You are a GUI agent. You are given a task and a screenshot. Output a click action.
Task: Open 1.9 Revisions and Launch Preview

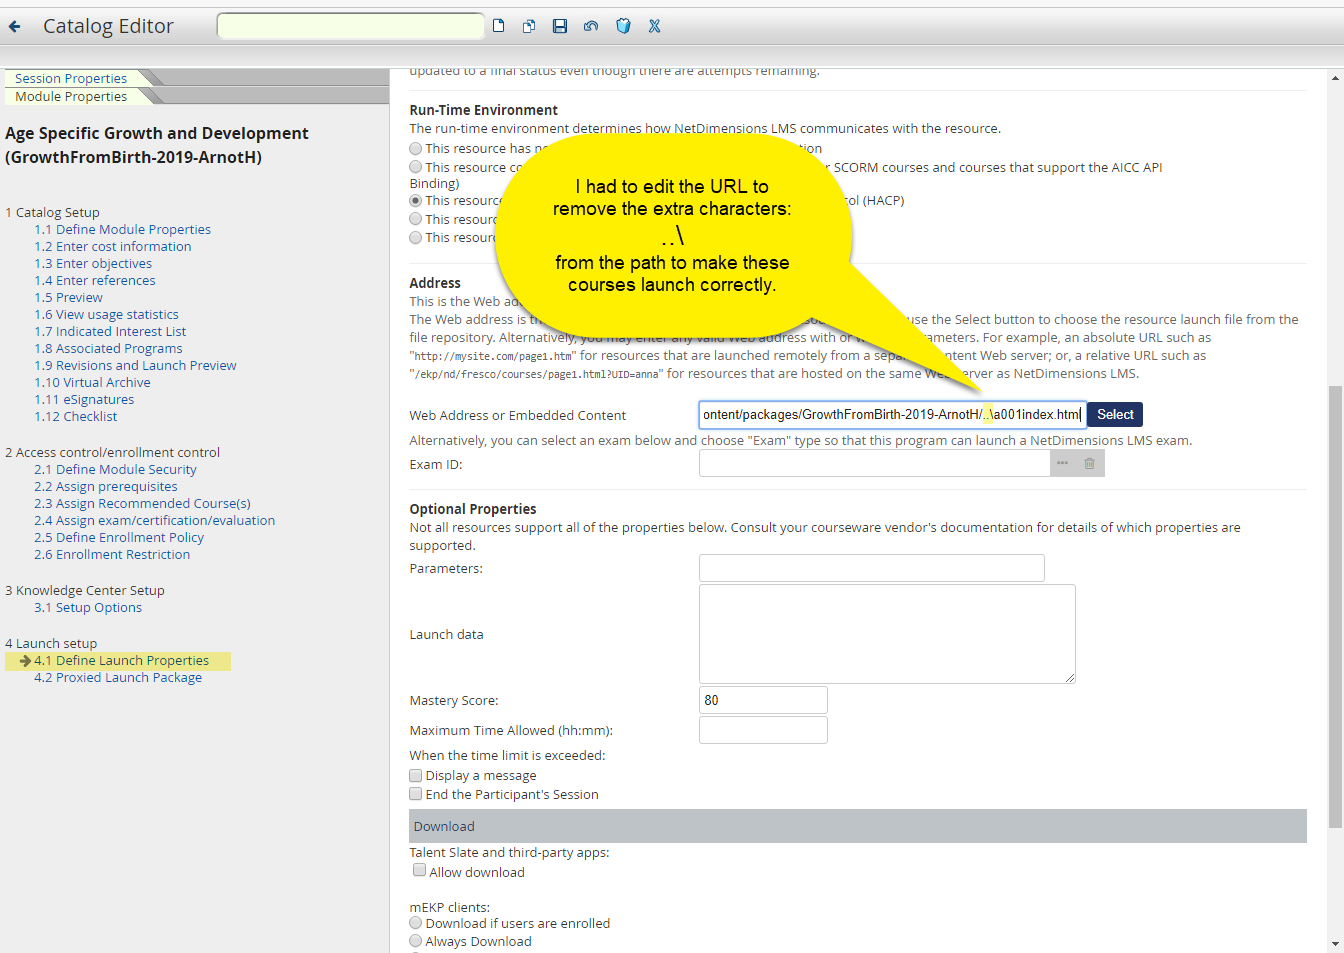pos(135,365)
